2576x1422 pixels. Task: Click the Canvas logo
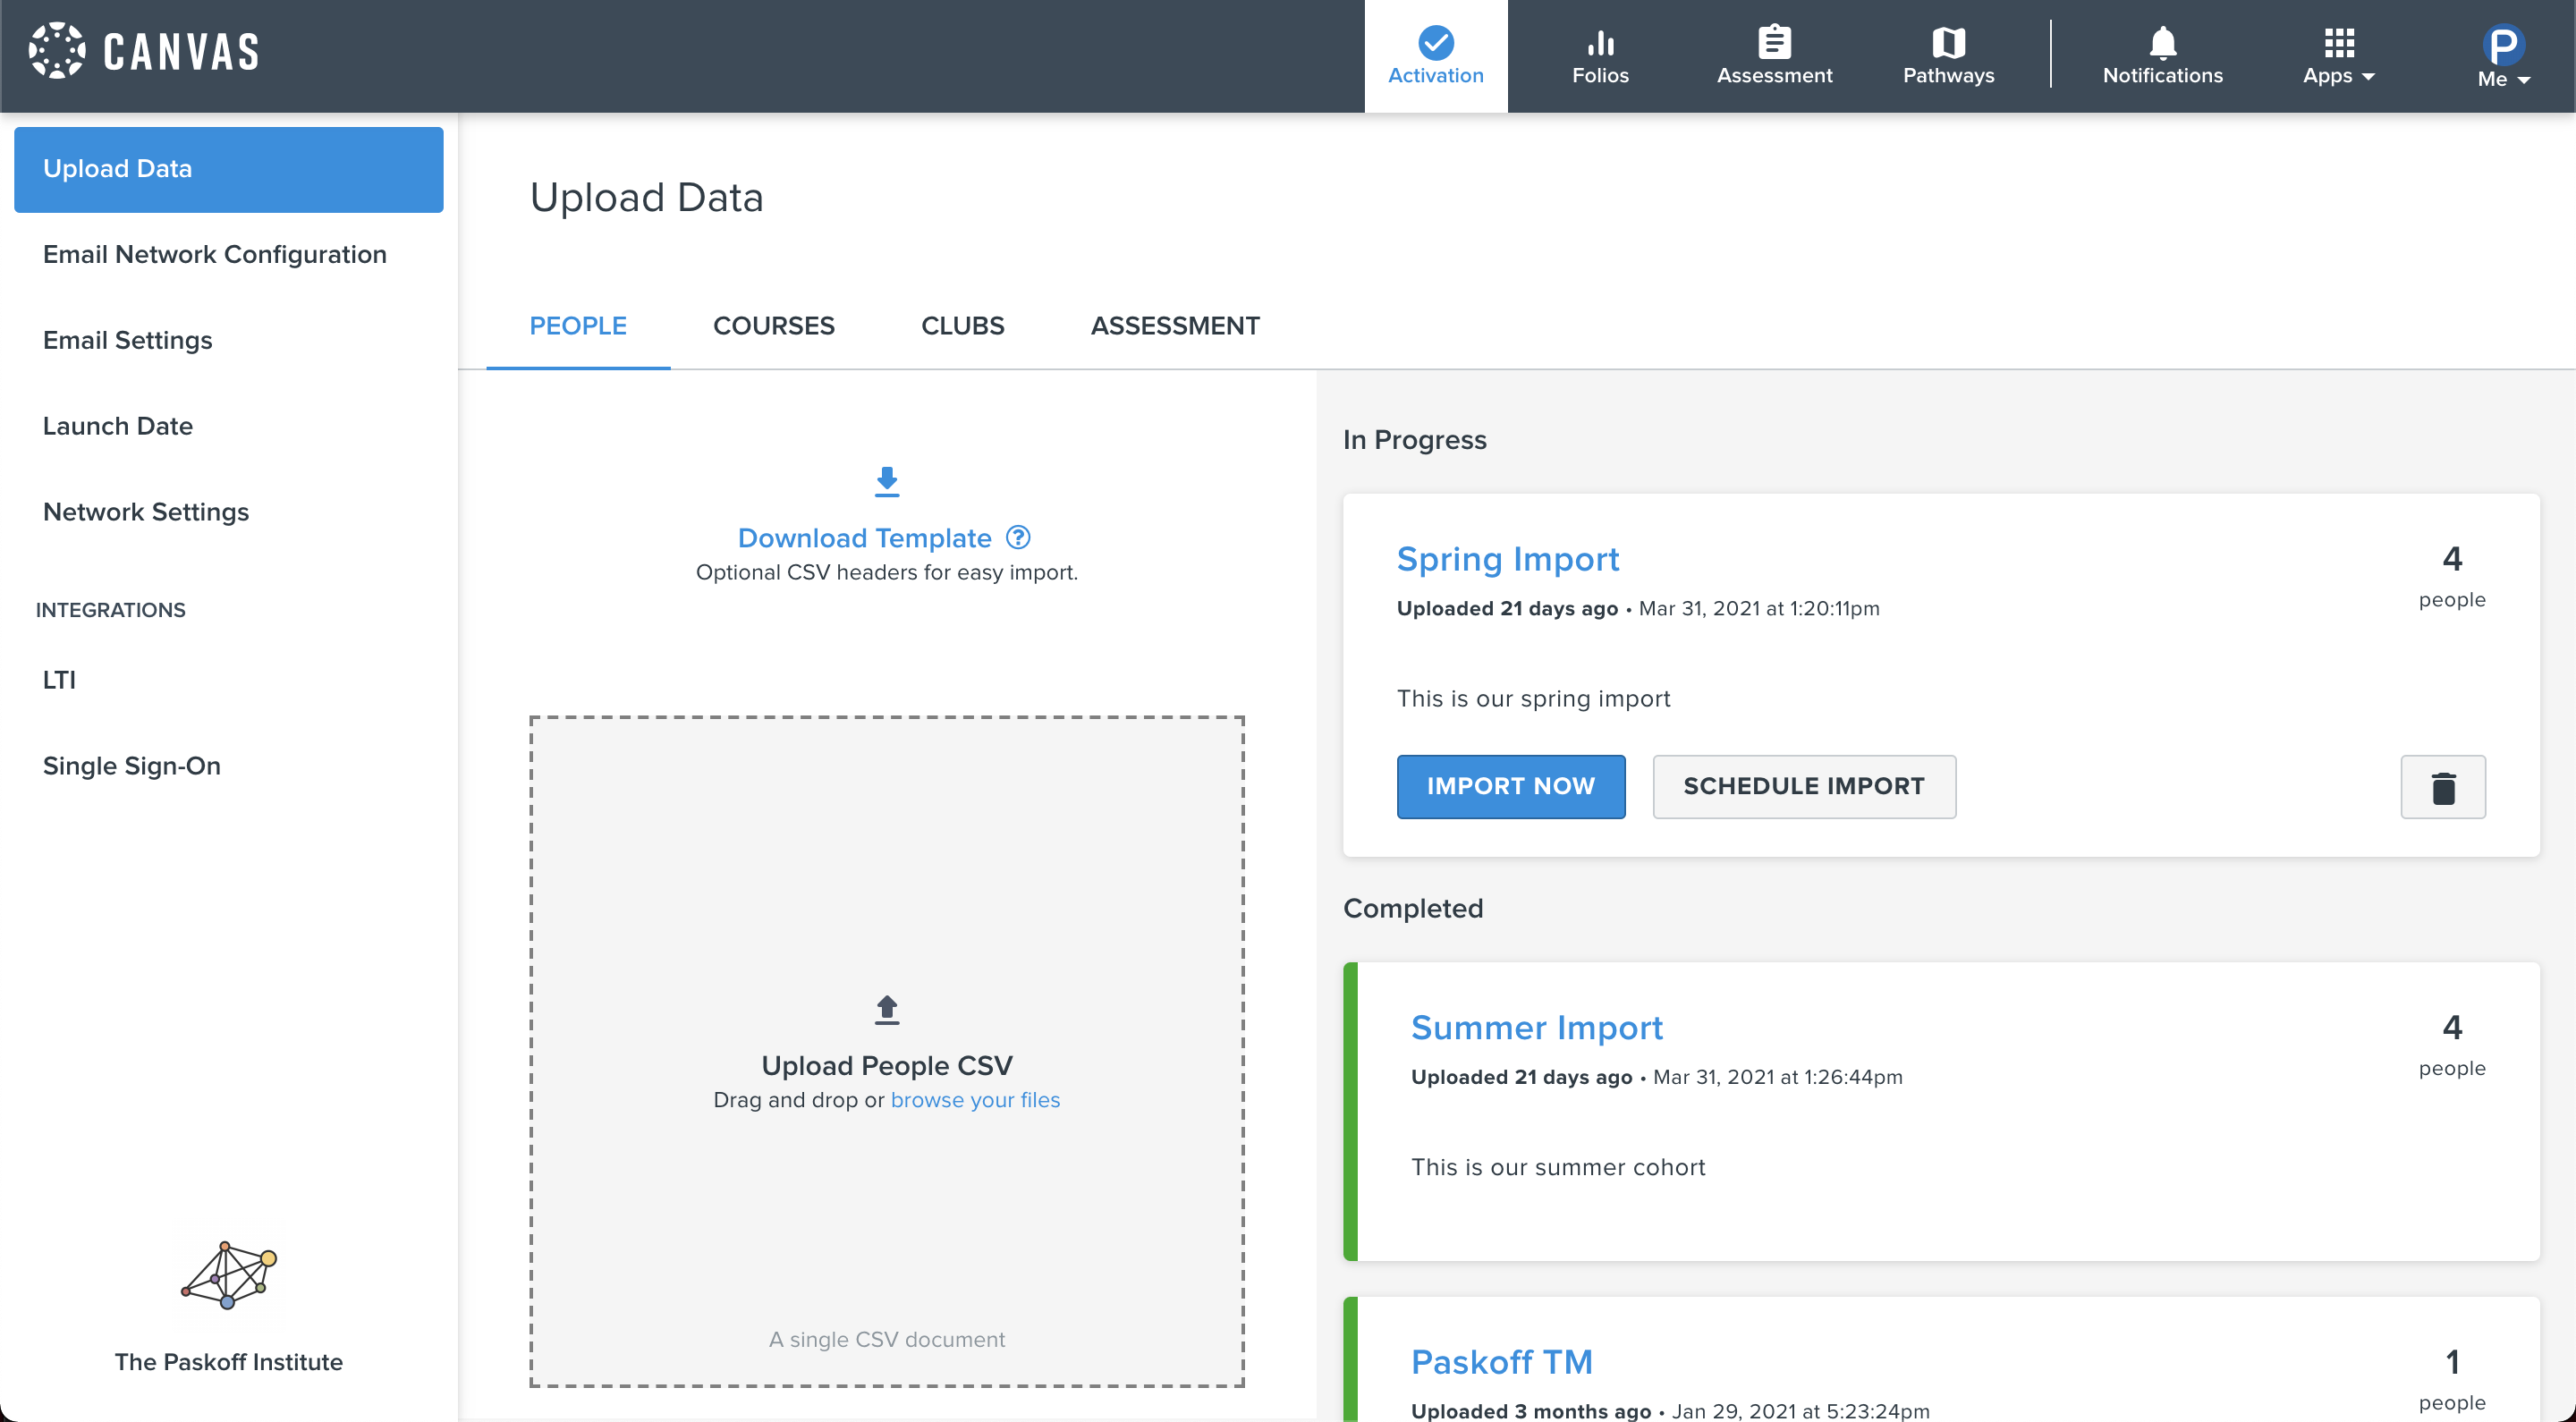pos(144,50)
